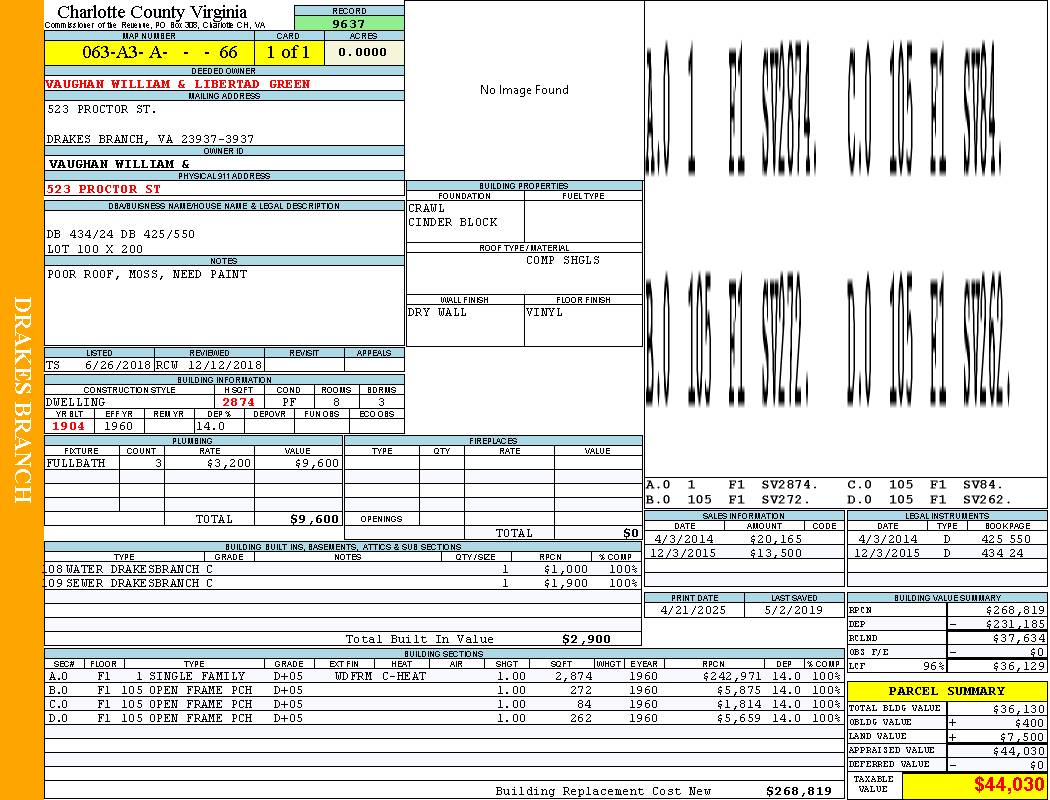Select physical 911 address 523 PROCTOR ST
1050x800 pixels.
click(103, 189)
